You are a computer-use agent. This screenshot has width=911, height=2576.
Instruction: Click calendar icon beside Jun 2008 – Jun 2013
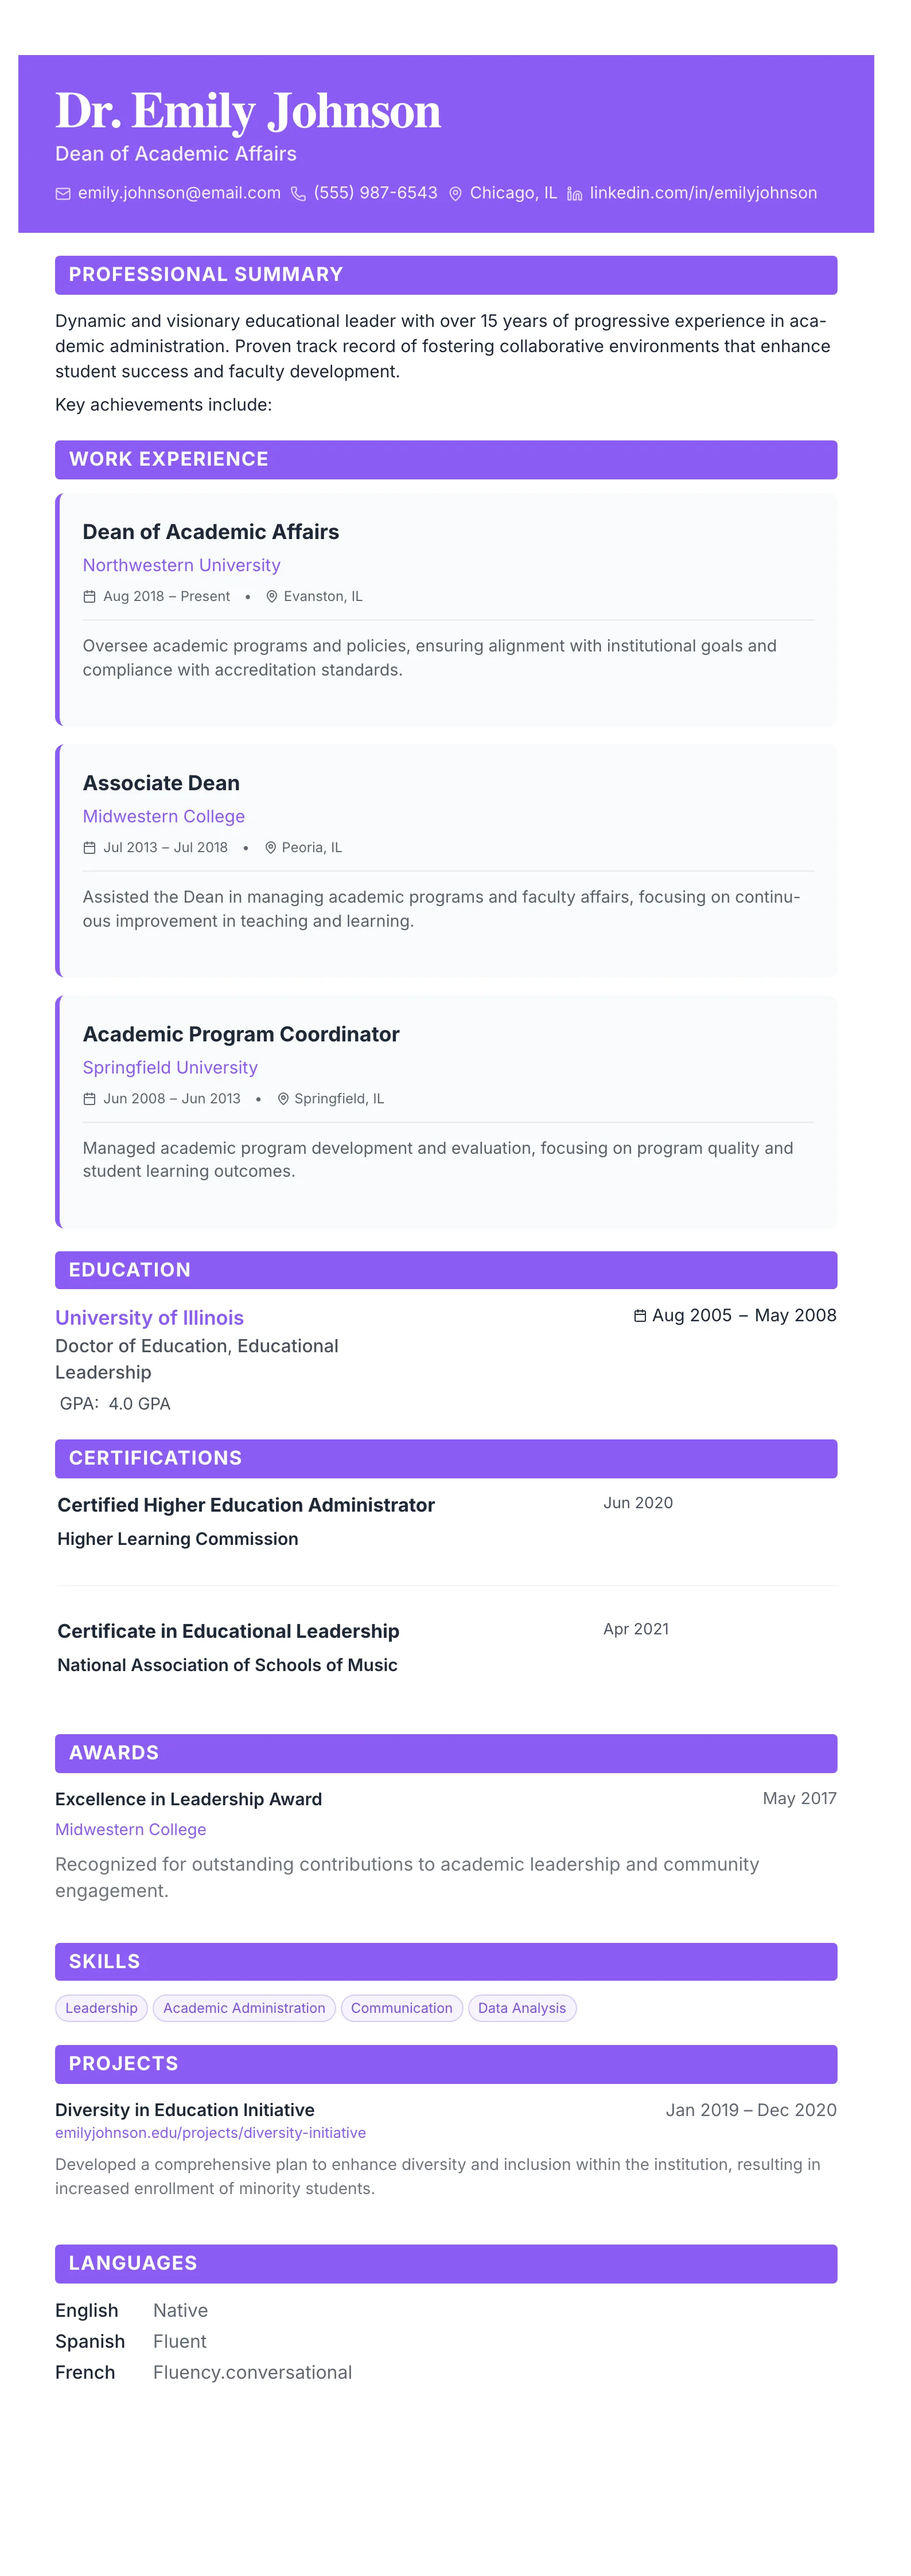click(x=89, y=1099)
